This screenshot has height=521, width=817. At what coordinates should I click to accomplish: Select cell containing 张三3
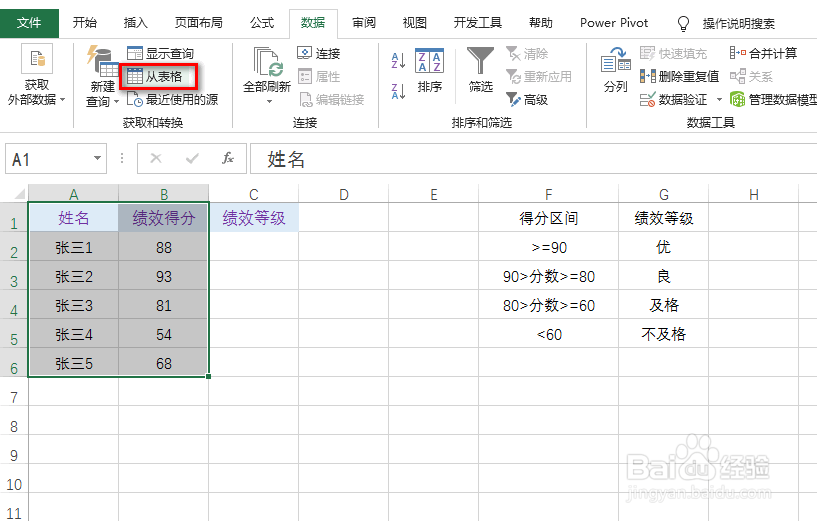coord(73,305)
